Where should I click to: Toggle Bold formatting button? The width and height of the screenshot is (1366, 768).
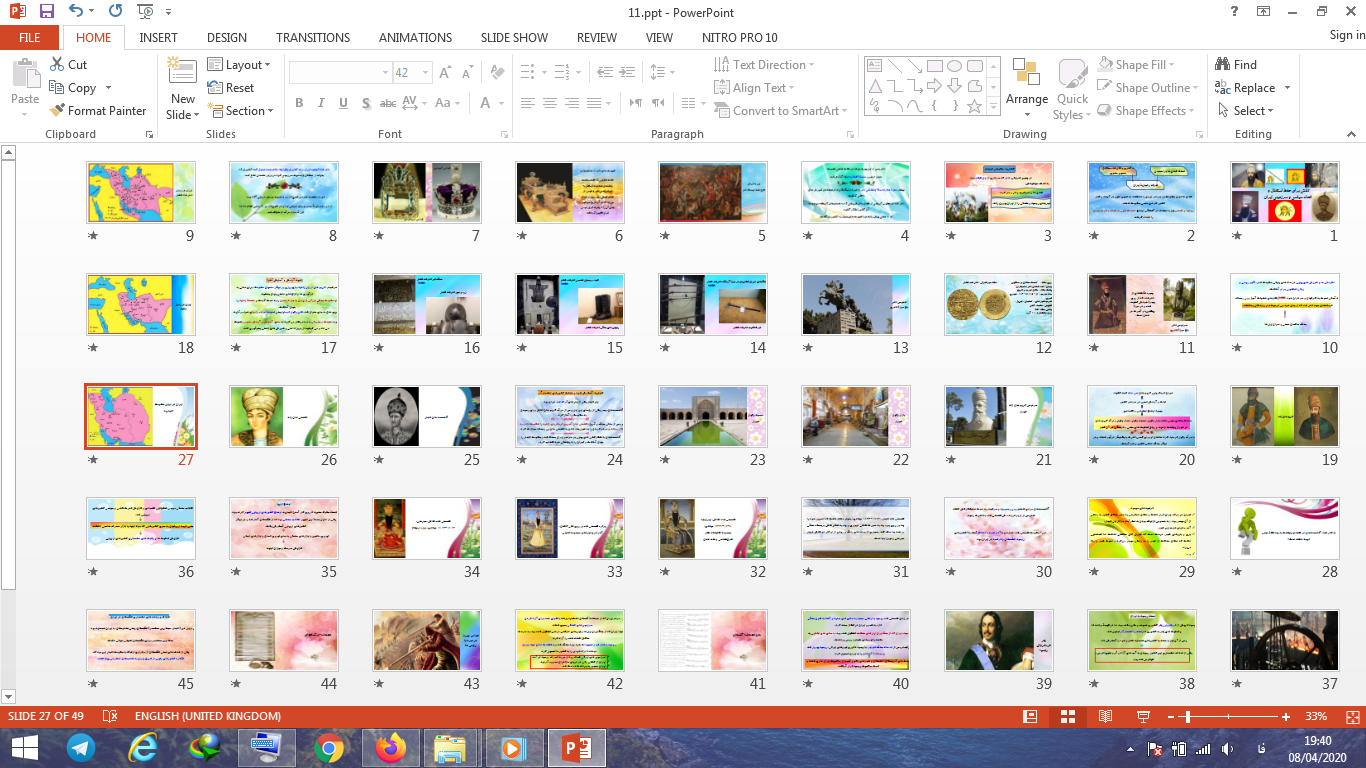(x=299, y=103)
